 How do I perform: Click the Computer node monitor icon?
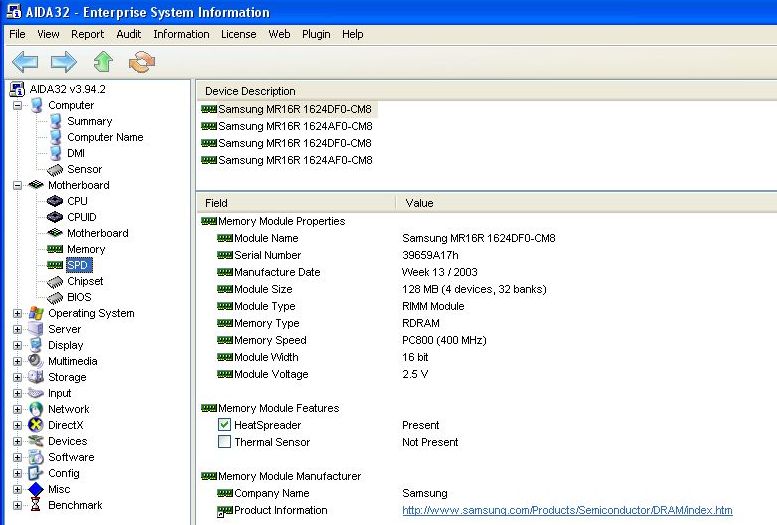[37, 105]
